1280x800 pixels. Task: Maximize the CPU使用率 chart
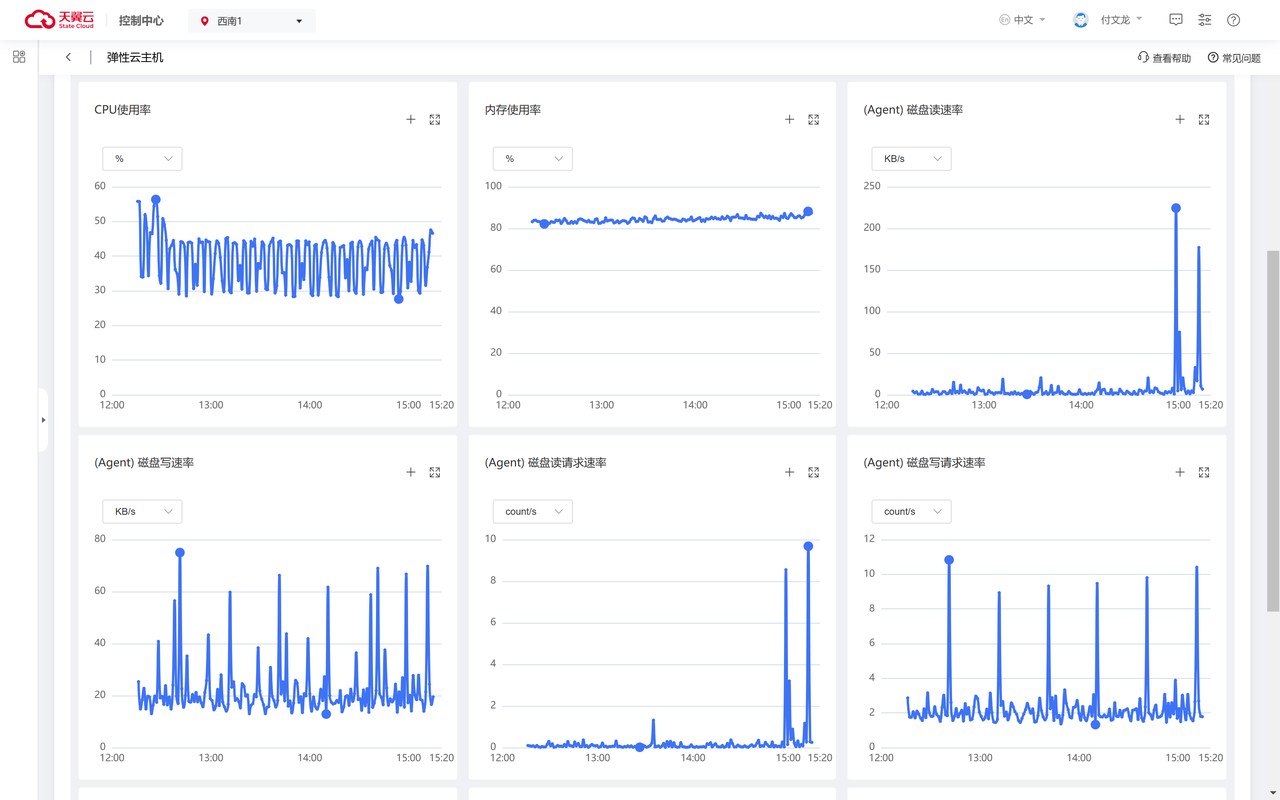click(x=435, y=119)
